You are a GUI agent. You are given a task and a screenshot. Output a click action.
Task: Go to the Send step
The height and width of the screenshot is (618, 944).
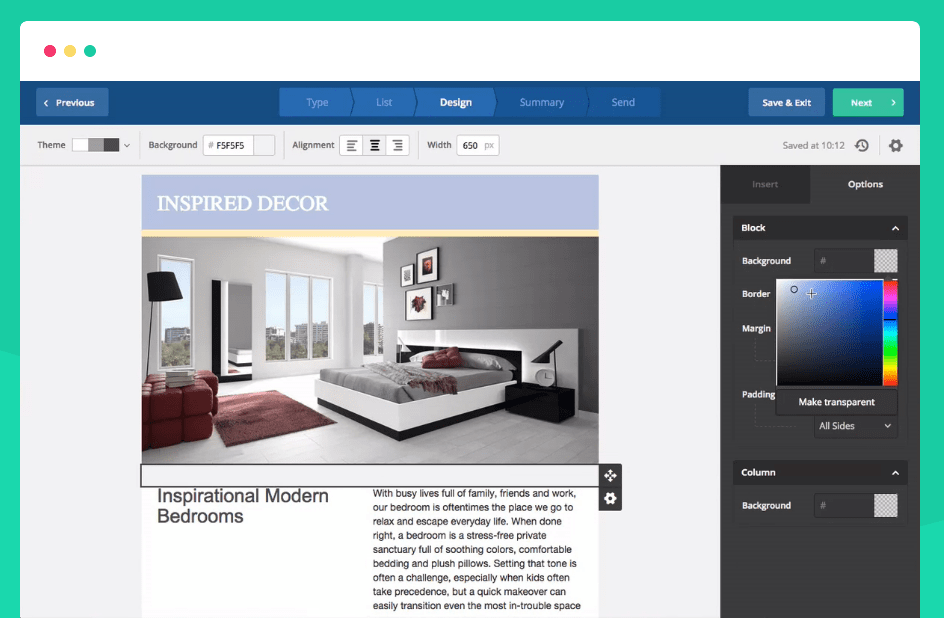[x=623, y=102]
